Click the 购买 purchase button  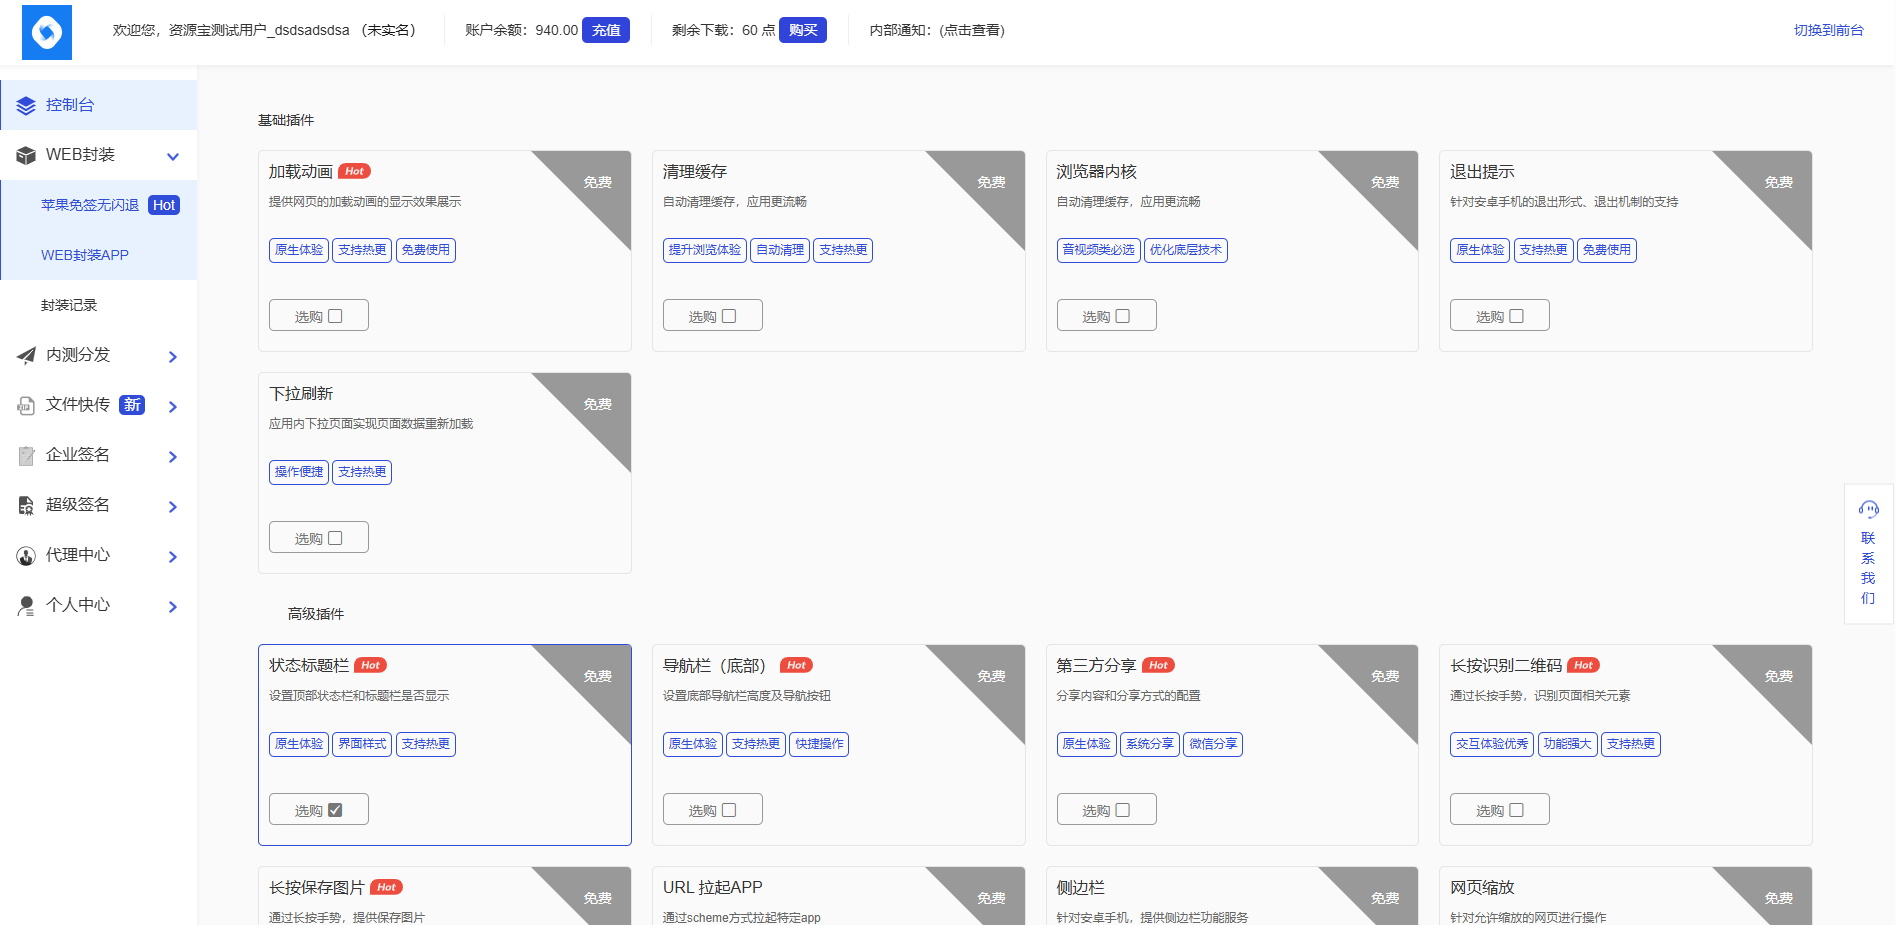tap(803, 30)
